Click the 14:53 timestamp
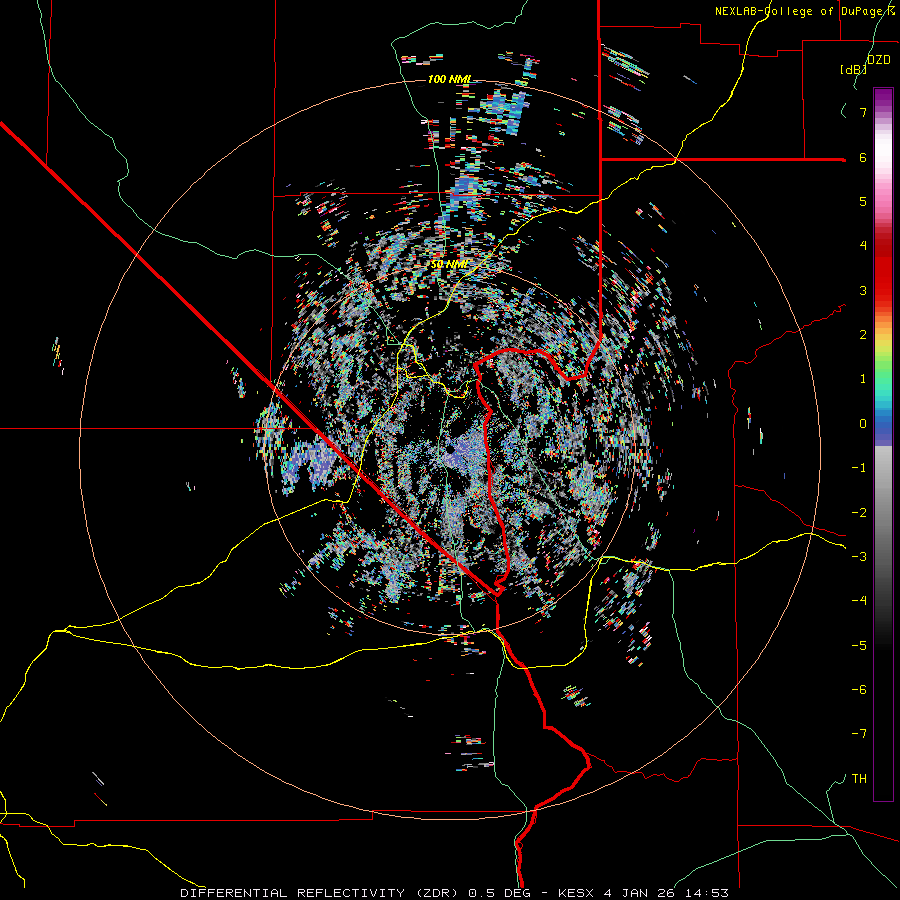 click(x=708, y=893)
